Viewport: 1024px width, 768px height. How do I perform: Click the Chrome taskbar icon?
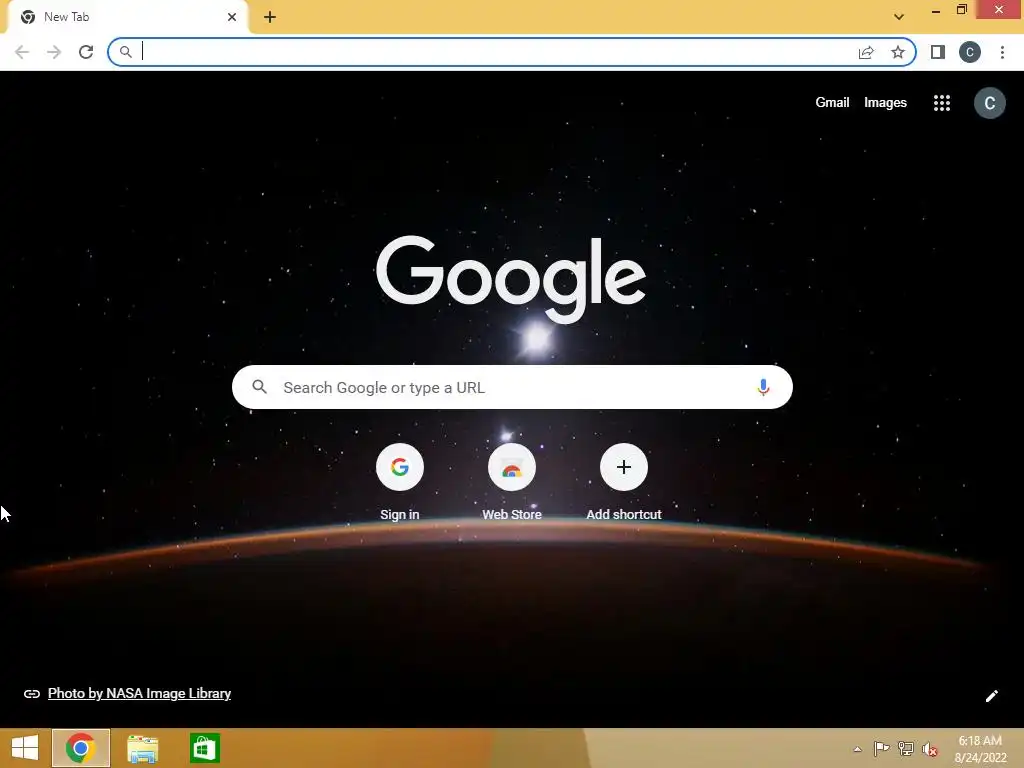(80, 748)
